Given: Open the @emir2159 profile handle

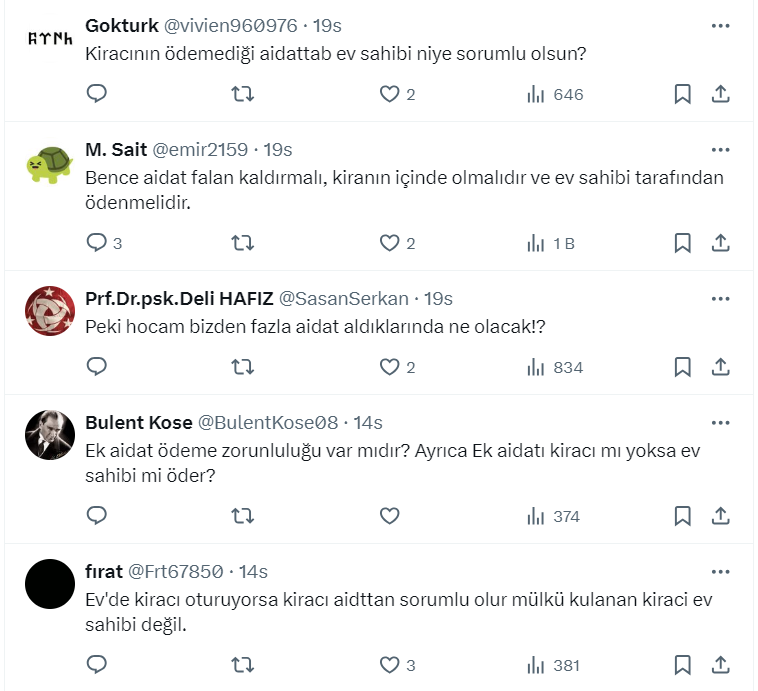Looking at the screenshot, I should (x=199, y=150).
